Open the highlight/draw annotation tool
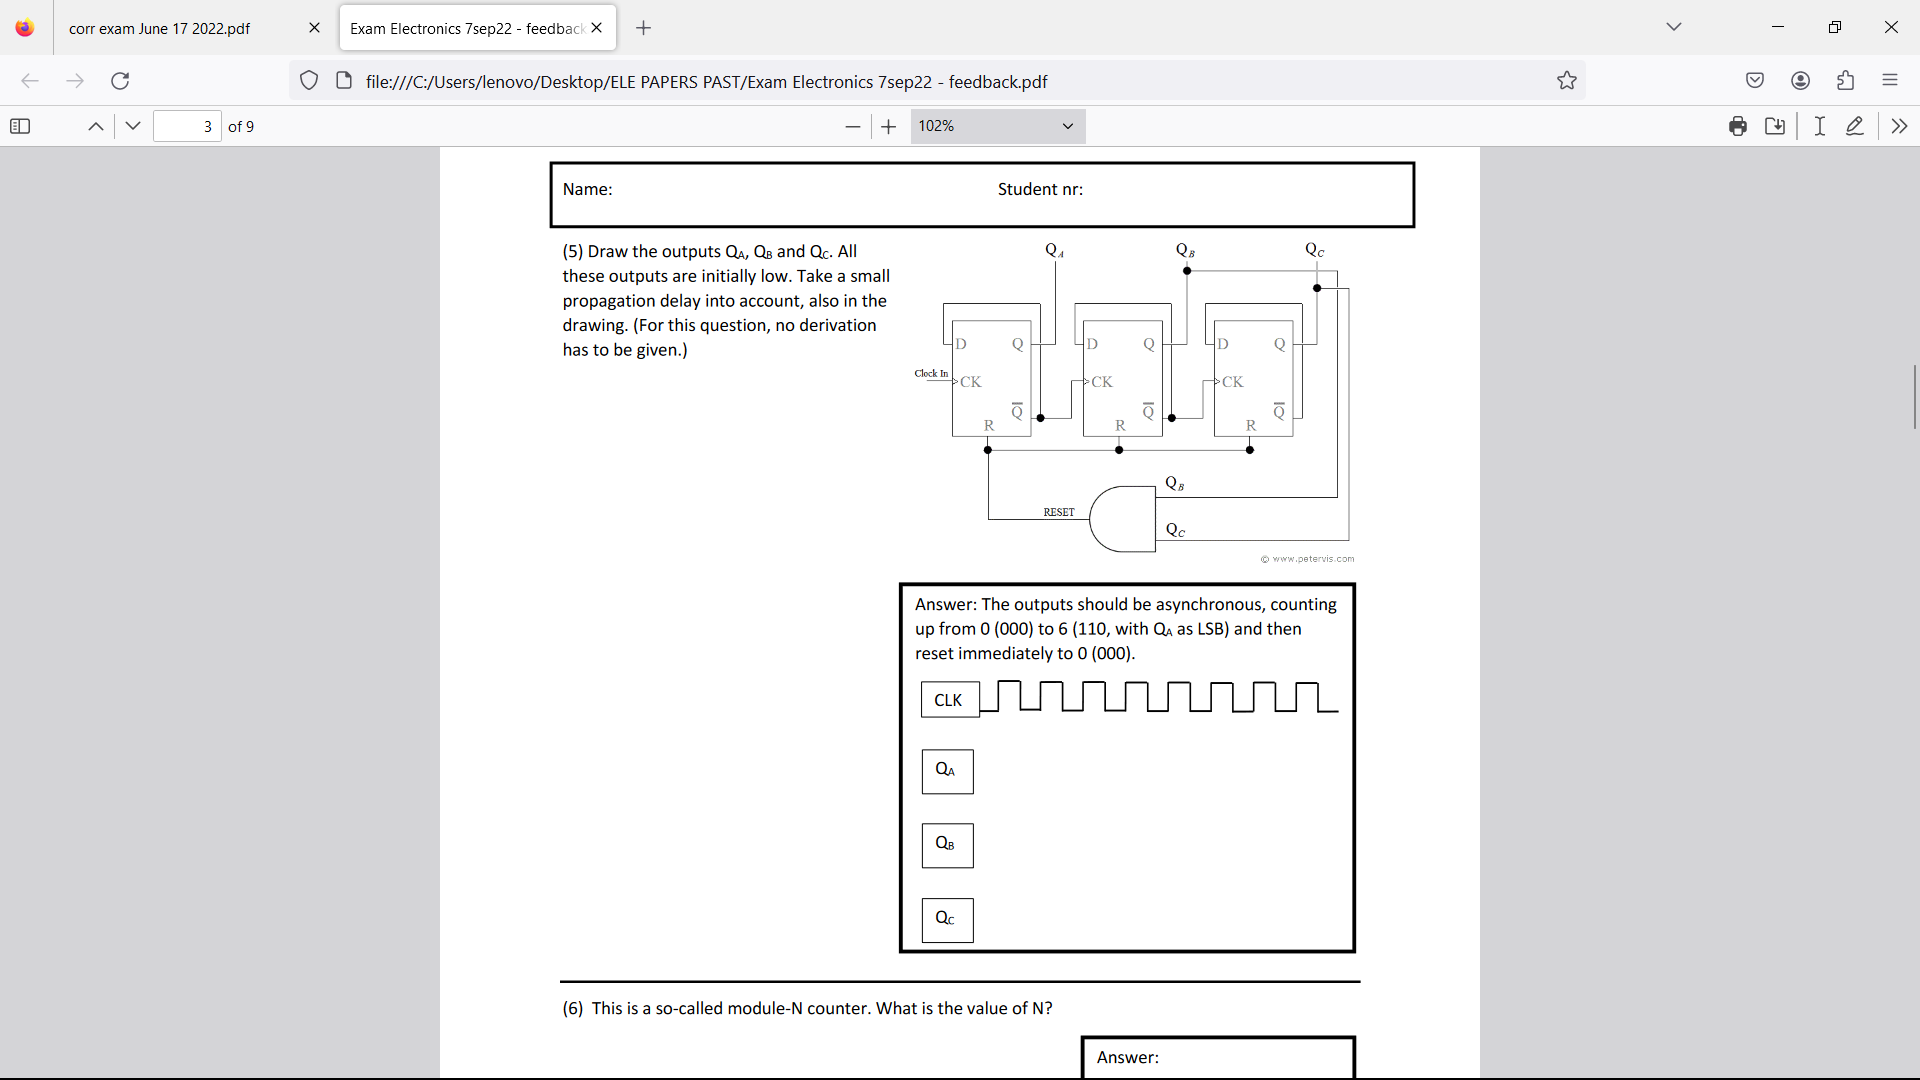 click(x=1856, y=126)
